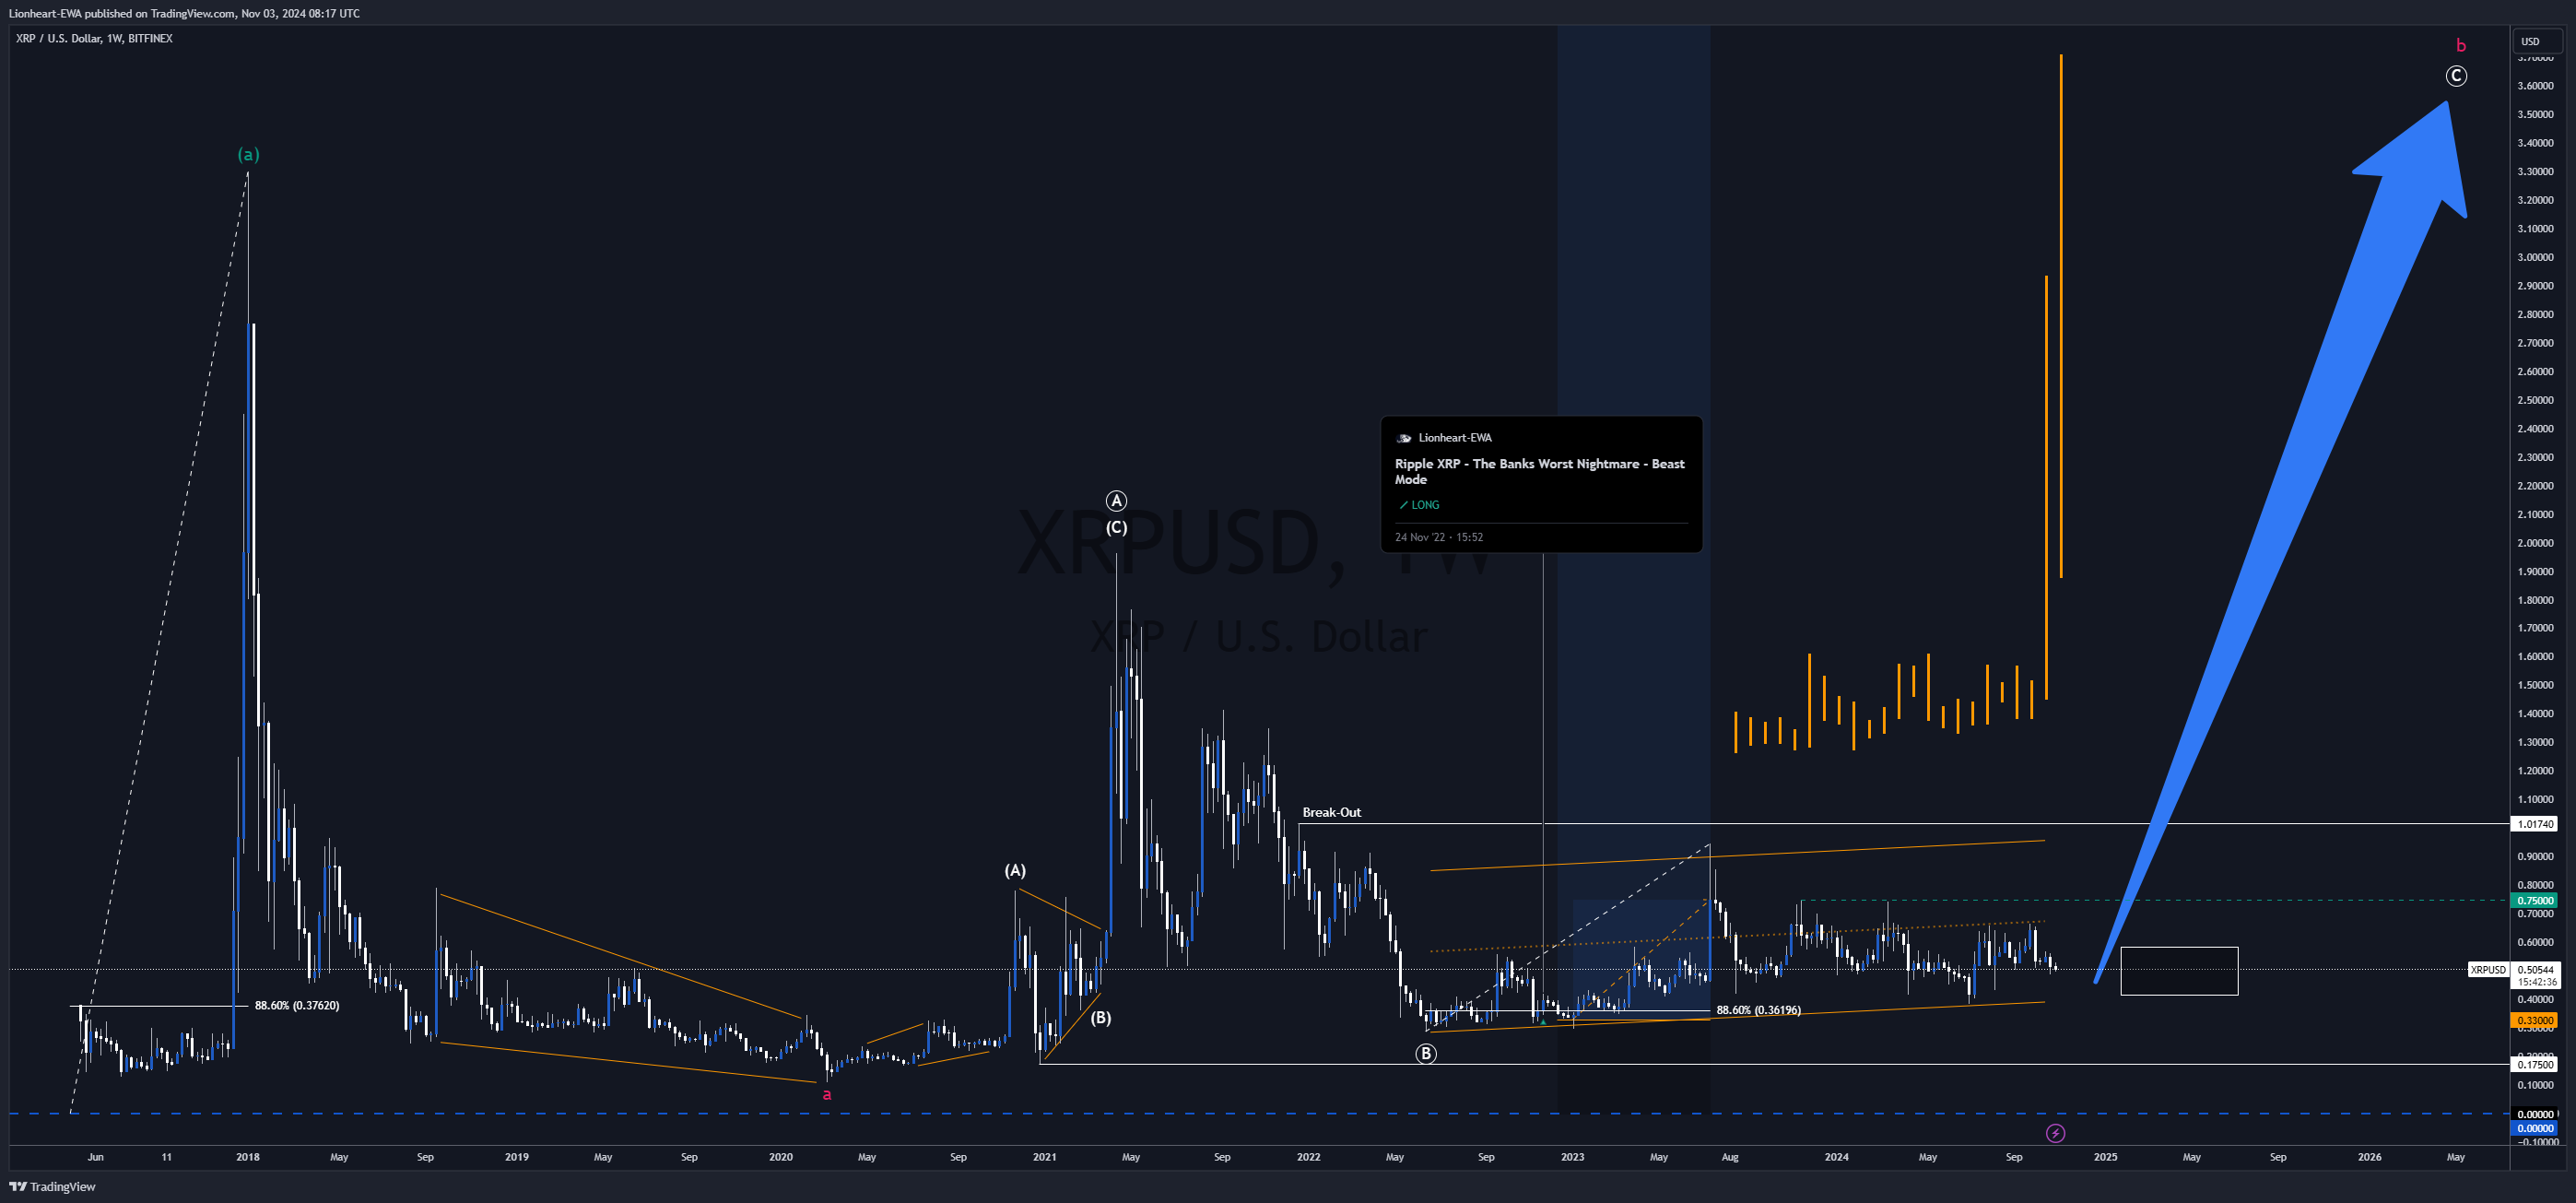The height and width of the screenshot is (1203, 2576).
Task: Open the USD currency selector
Action: 2539,41
